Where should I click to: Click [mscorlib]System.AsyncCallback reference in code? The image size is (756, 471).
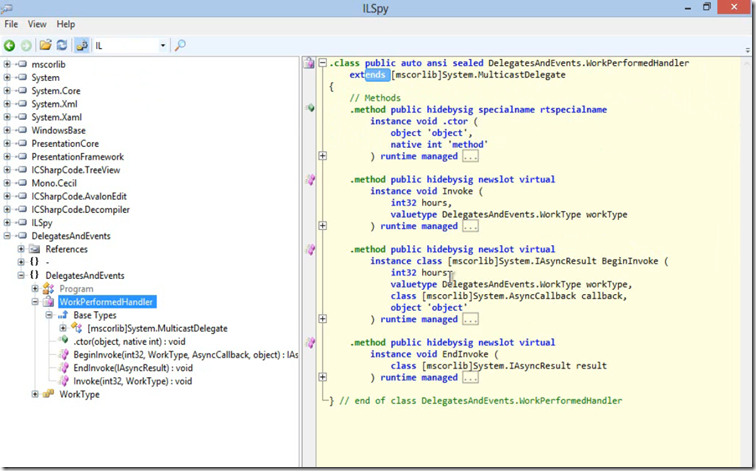pyautogui.click(x=499, y=296)
